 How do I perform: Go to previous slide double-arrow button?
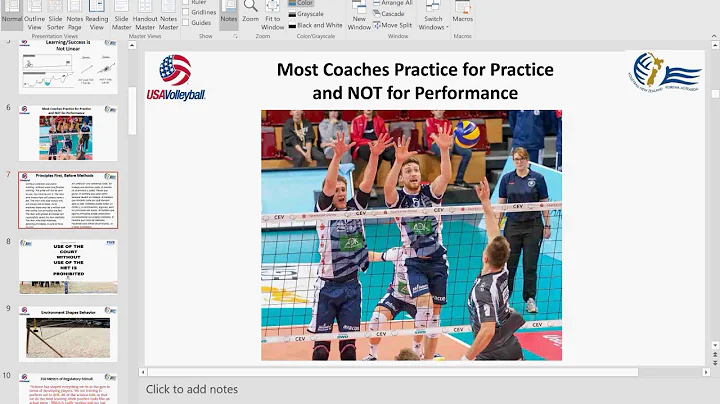click(715, 355)
